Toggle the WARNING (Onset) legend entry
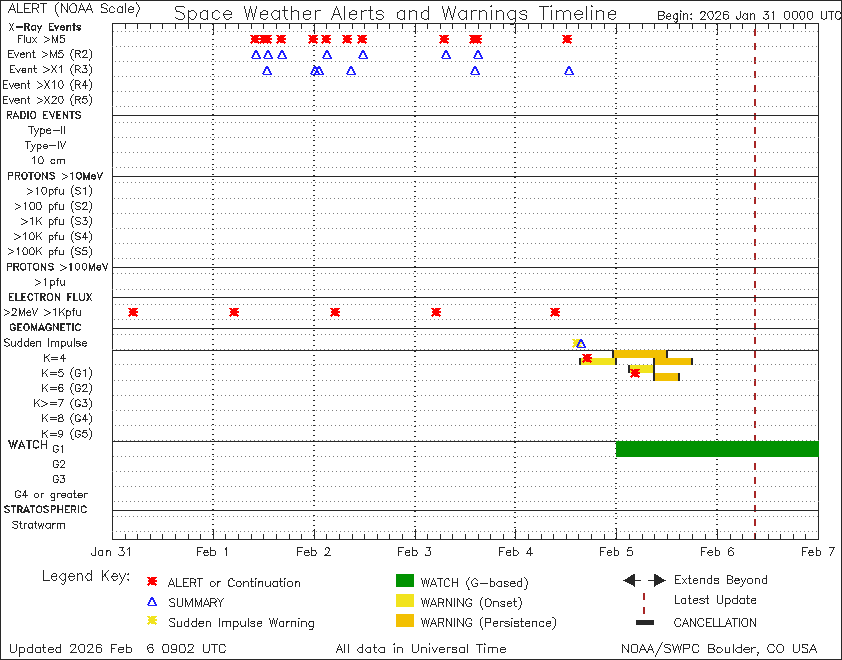The height and width of the screenshot is (660, 842). pyautogui.click(x=403, y=601)
